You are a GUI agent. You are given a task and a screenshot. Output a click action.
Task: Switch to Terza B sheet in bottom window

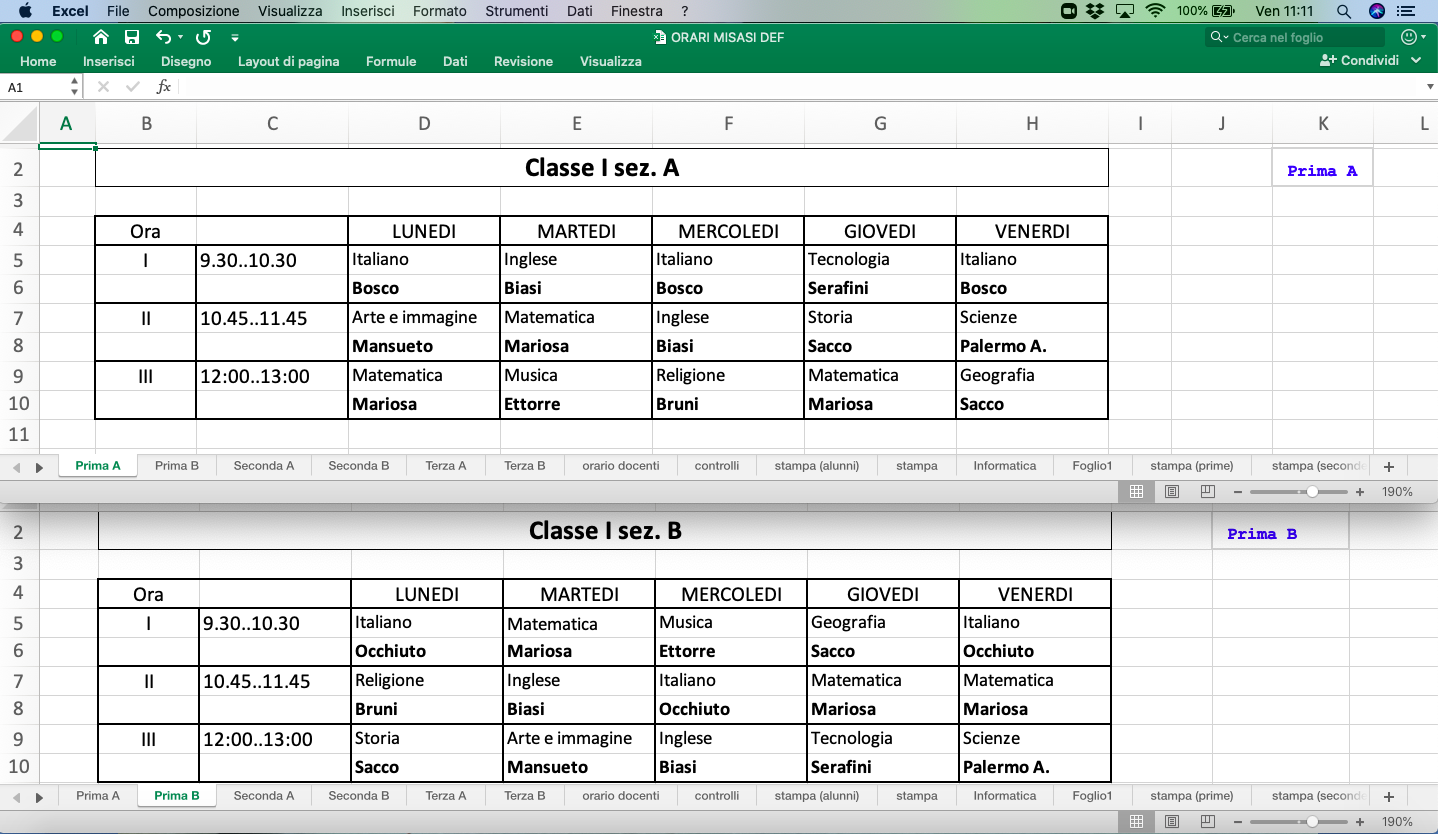[525, 796]
